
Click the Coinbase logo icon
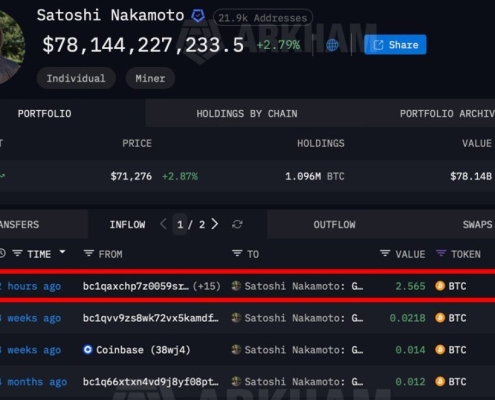point(87,350)
